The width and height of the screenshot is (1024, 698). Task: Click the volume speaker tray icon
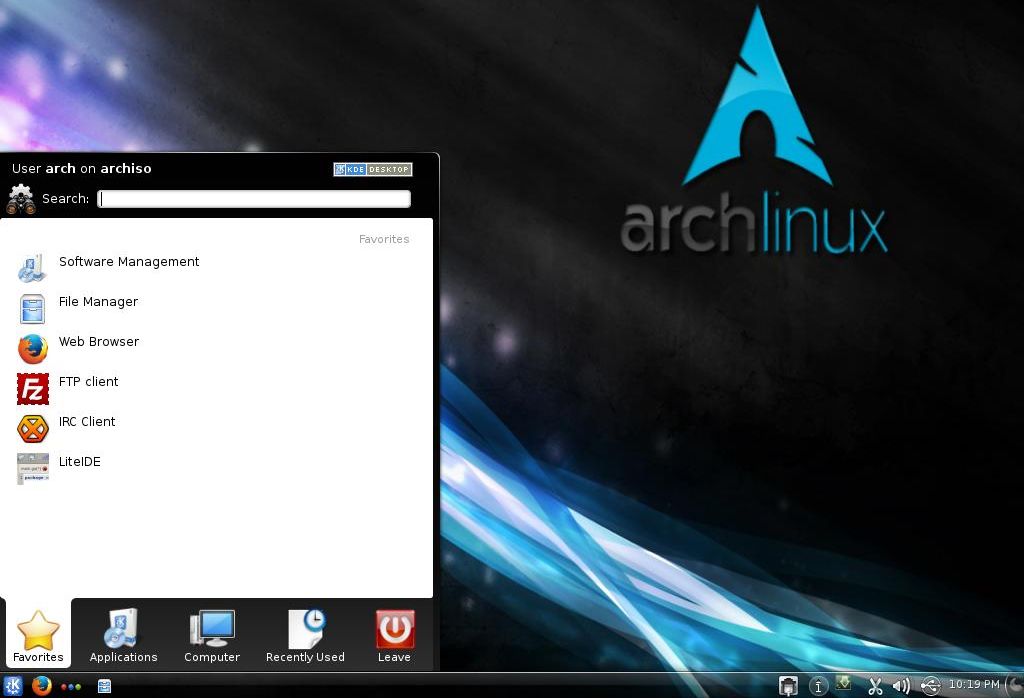901,686
